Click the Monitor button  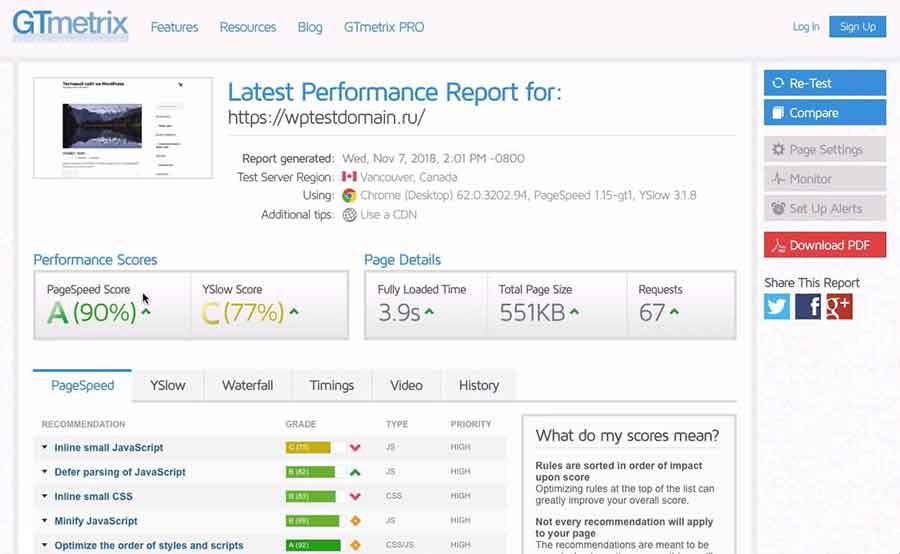(825, 179)
